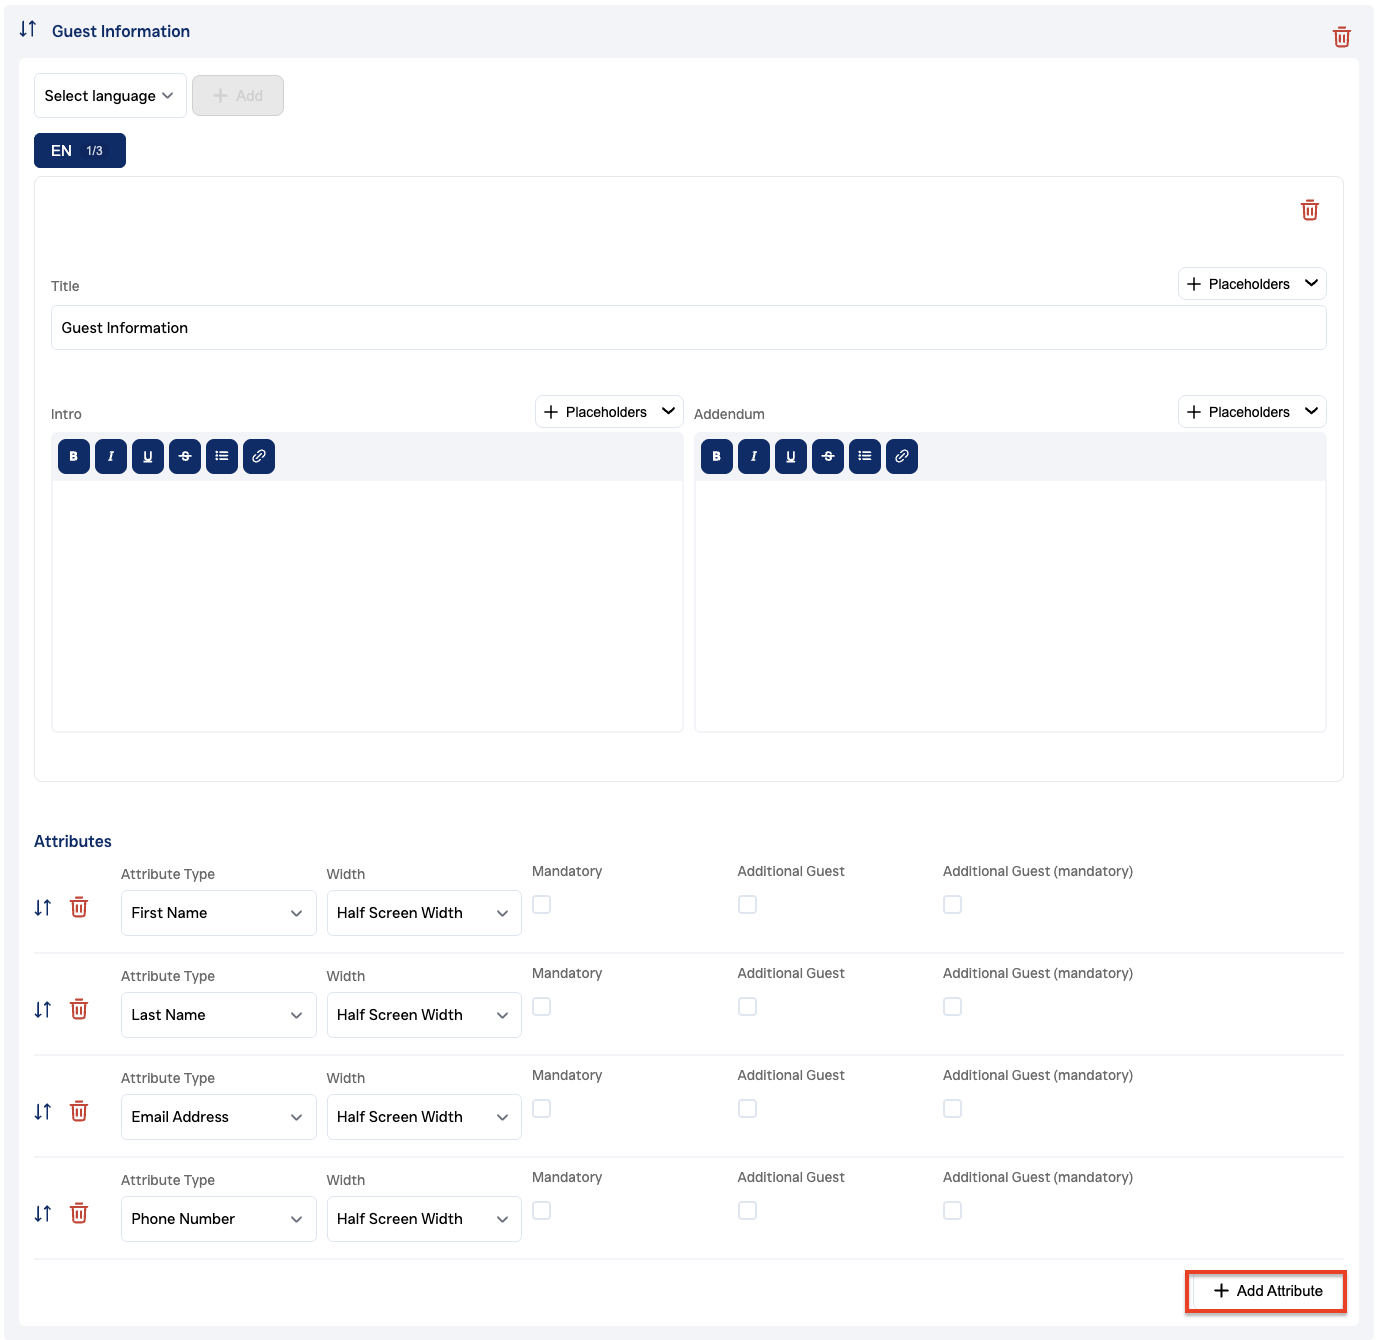
Task: Reorder the Email Address attribute row
Action: [x=43, y=1111]
